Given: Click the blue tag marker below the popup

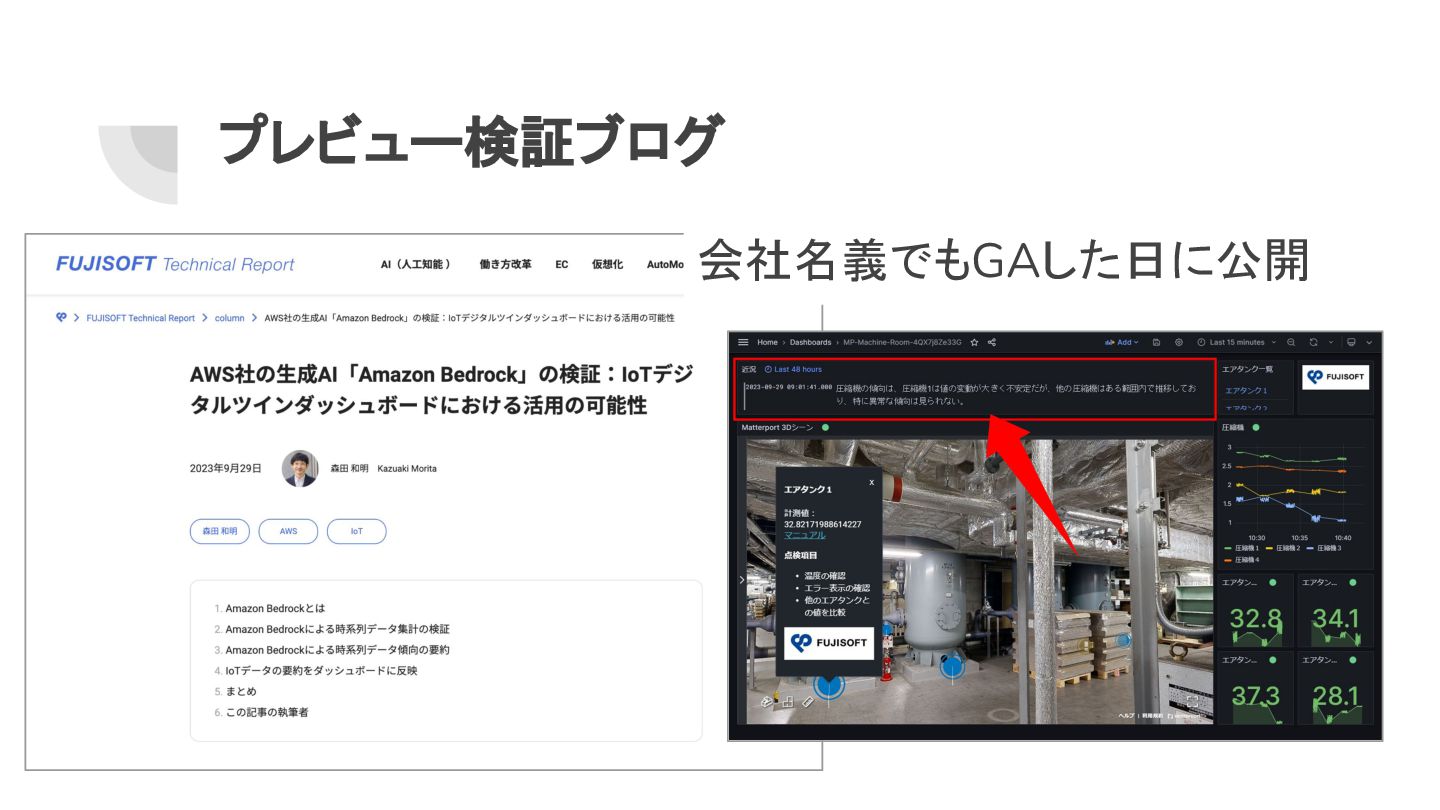Looking at the screenshot, I should (x=829, y=685).
